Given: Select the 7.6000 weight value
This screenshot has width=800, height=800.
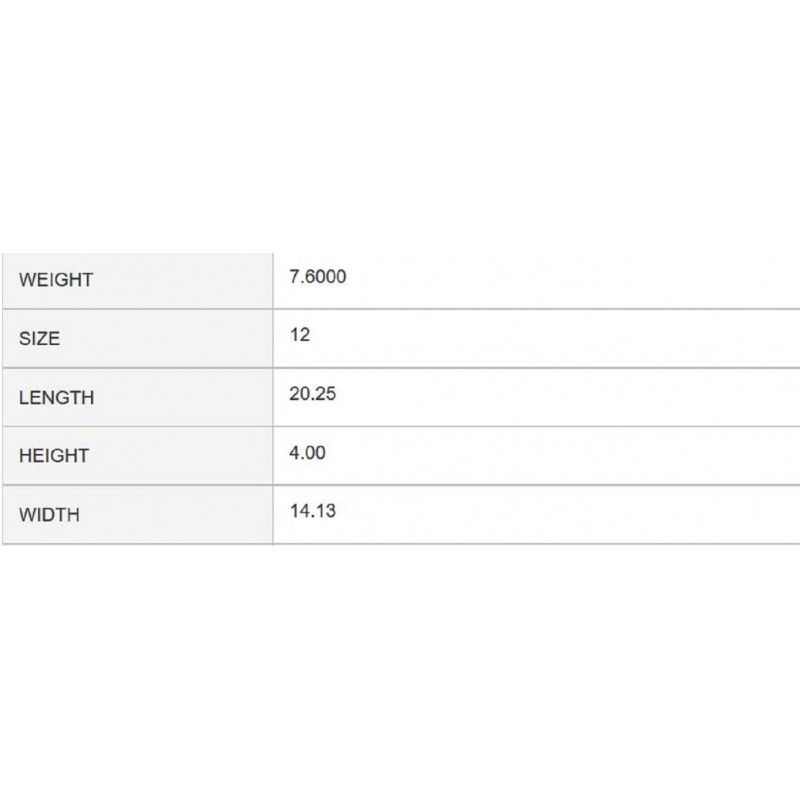Looking at the screenshot, I should point(317,277).
